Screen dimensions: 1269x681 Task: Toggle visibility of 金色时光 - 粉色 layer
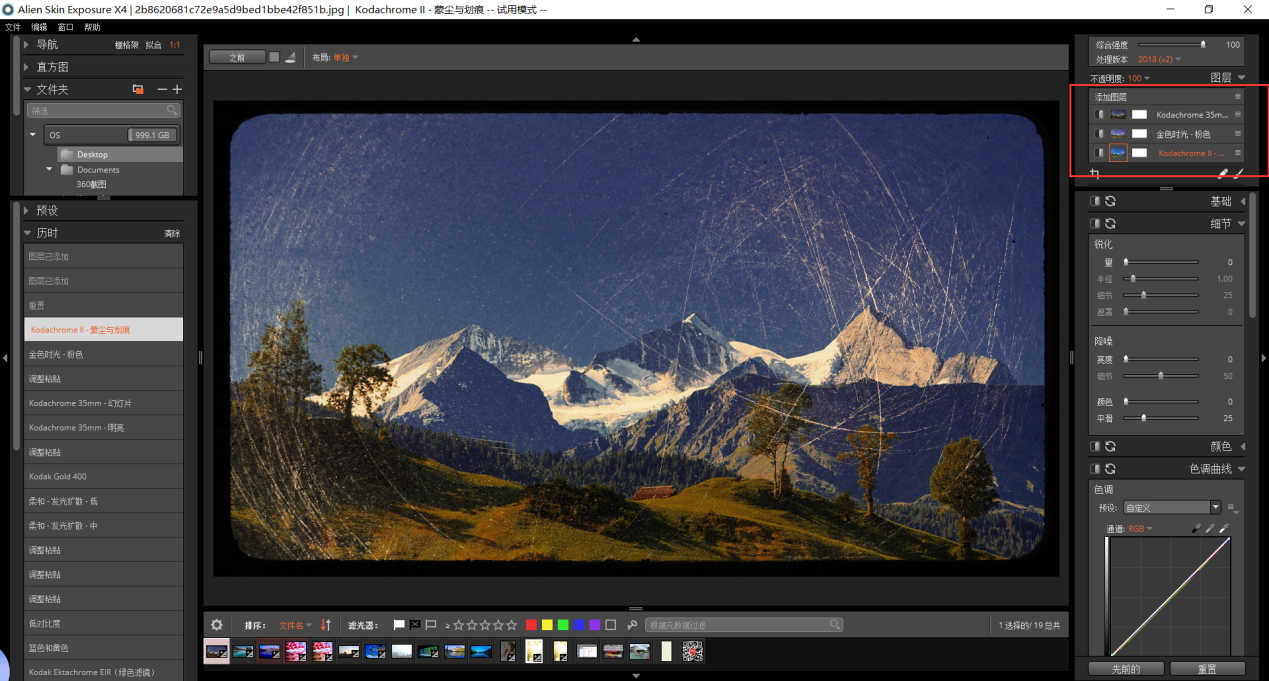(1099, 134)
